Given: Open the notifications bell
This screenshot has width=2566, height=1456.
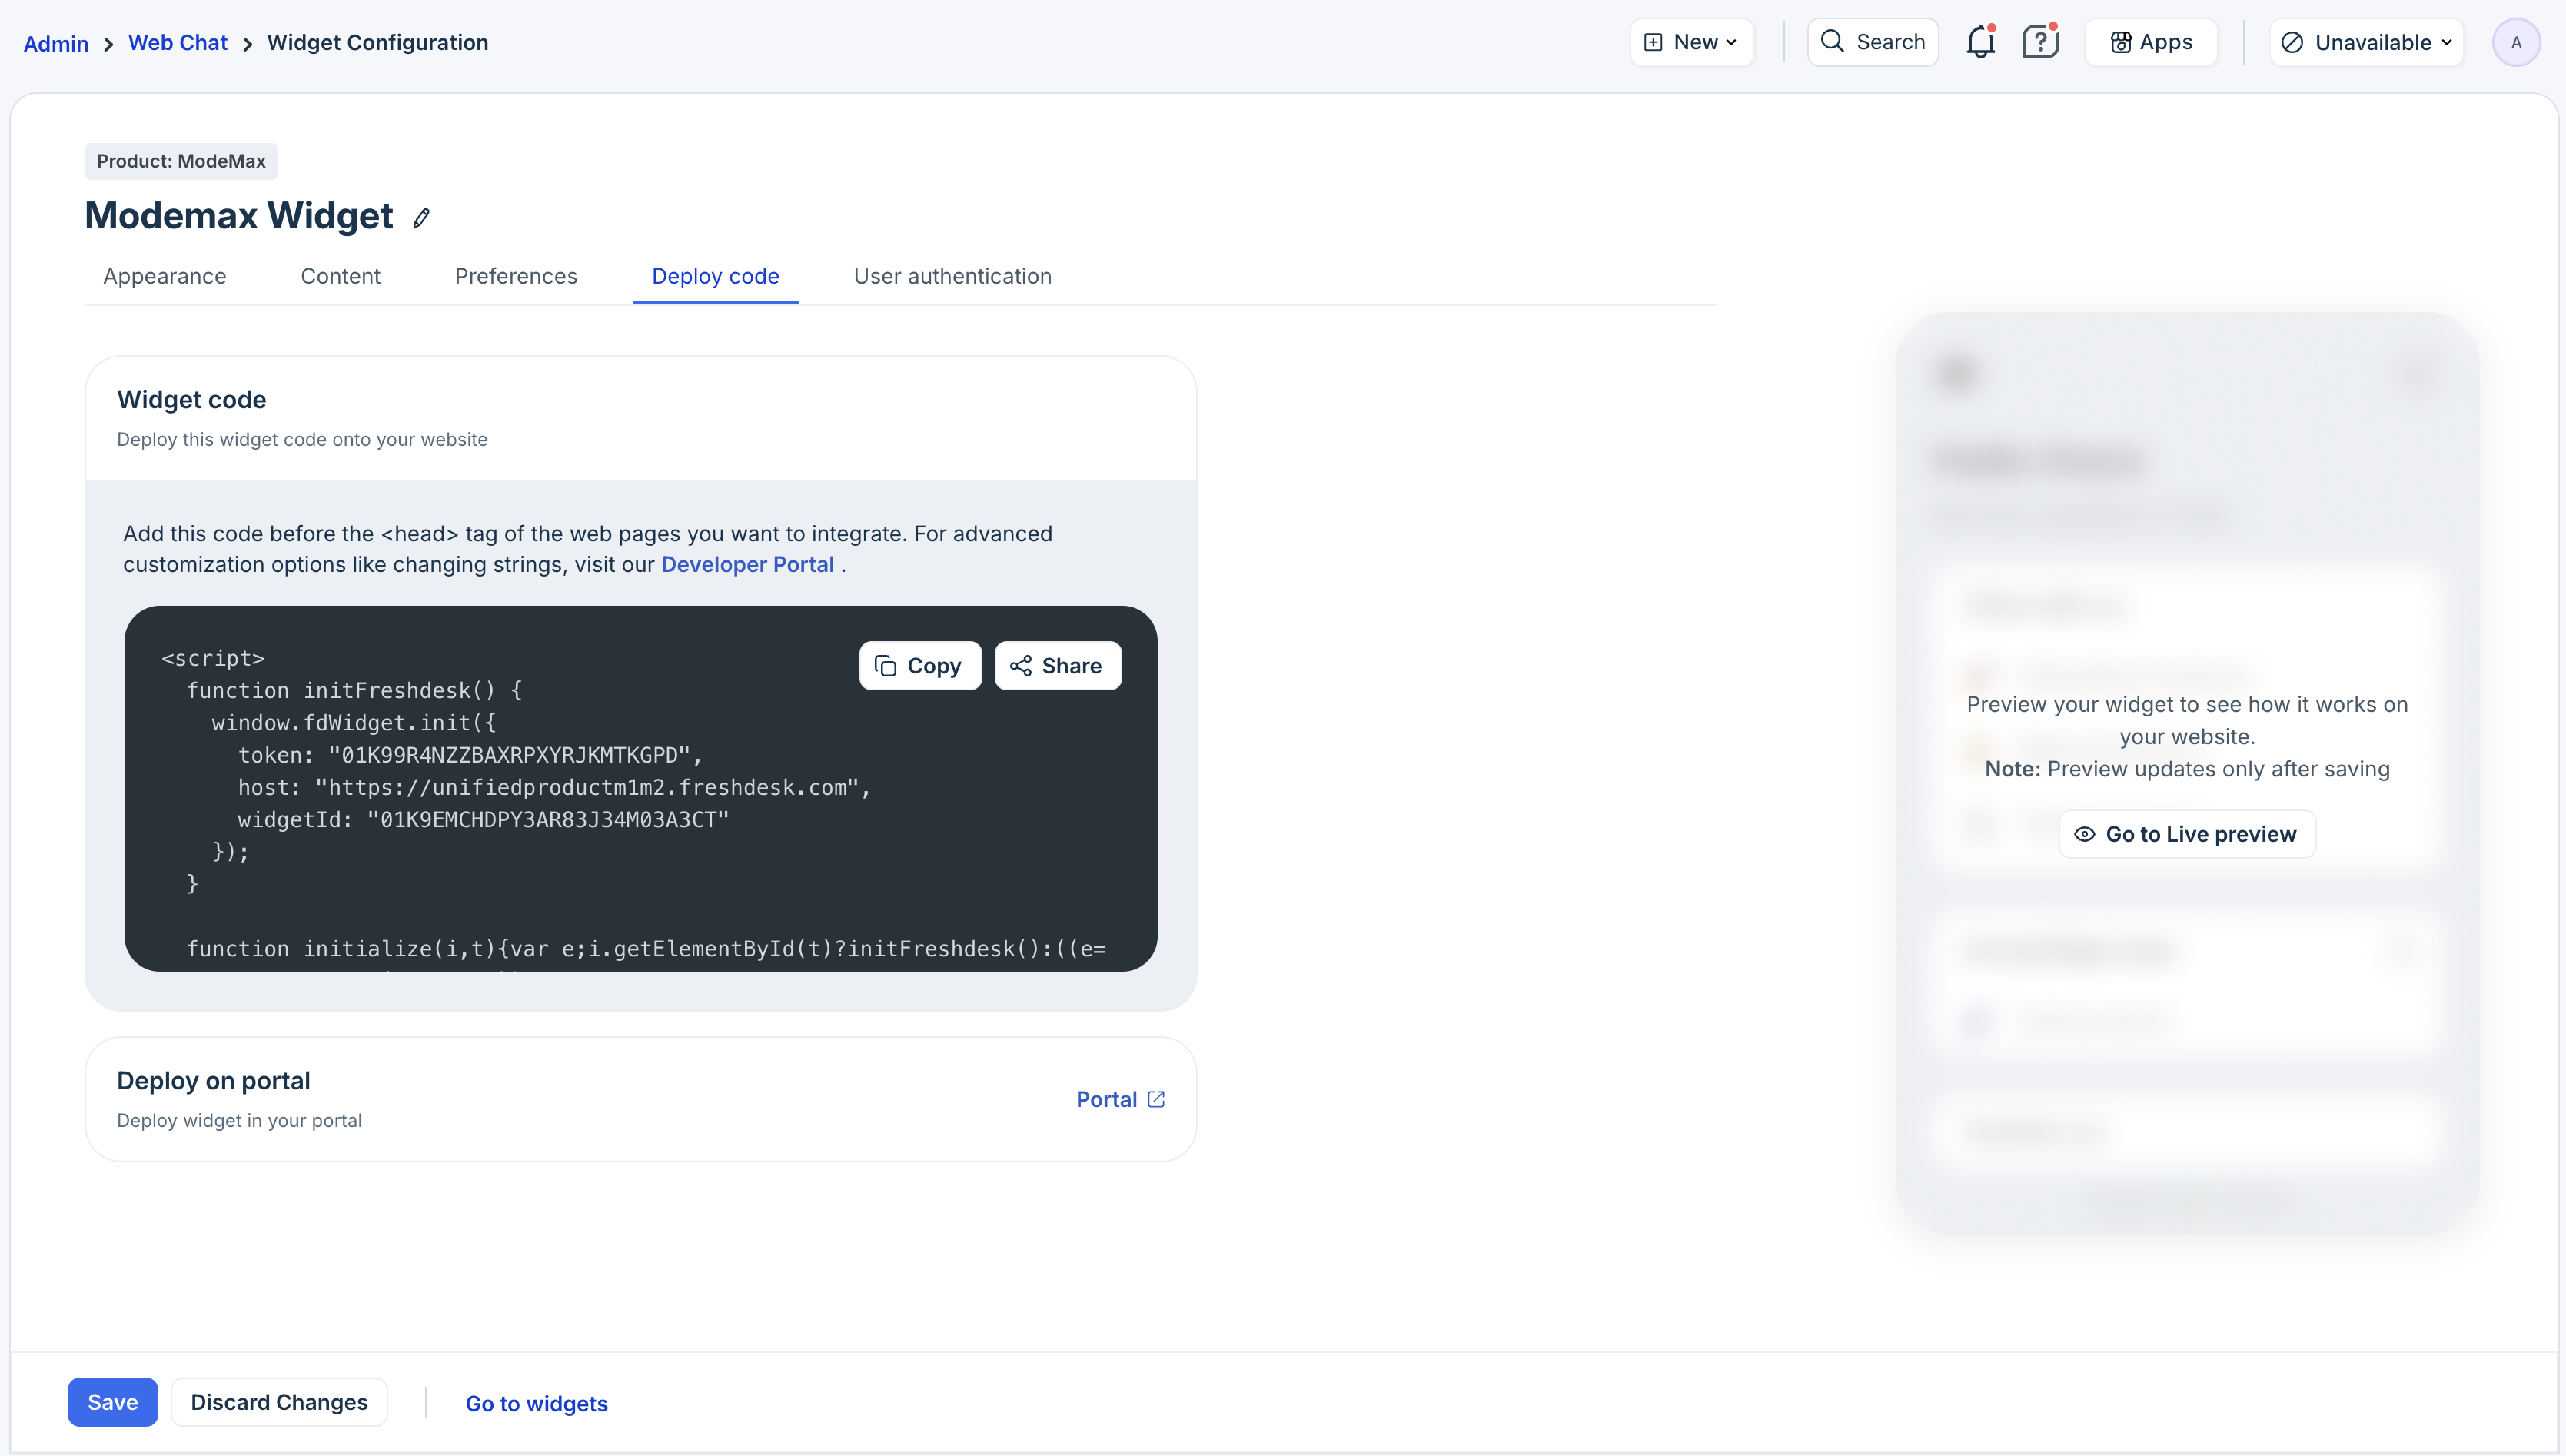Looking at the screenshot, I should tap(1979, 42).
